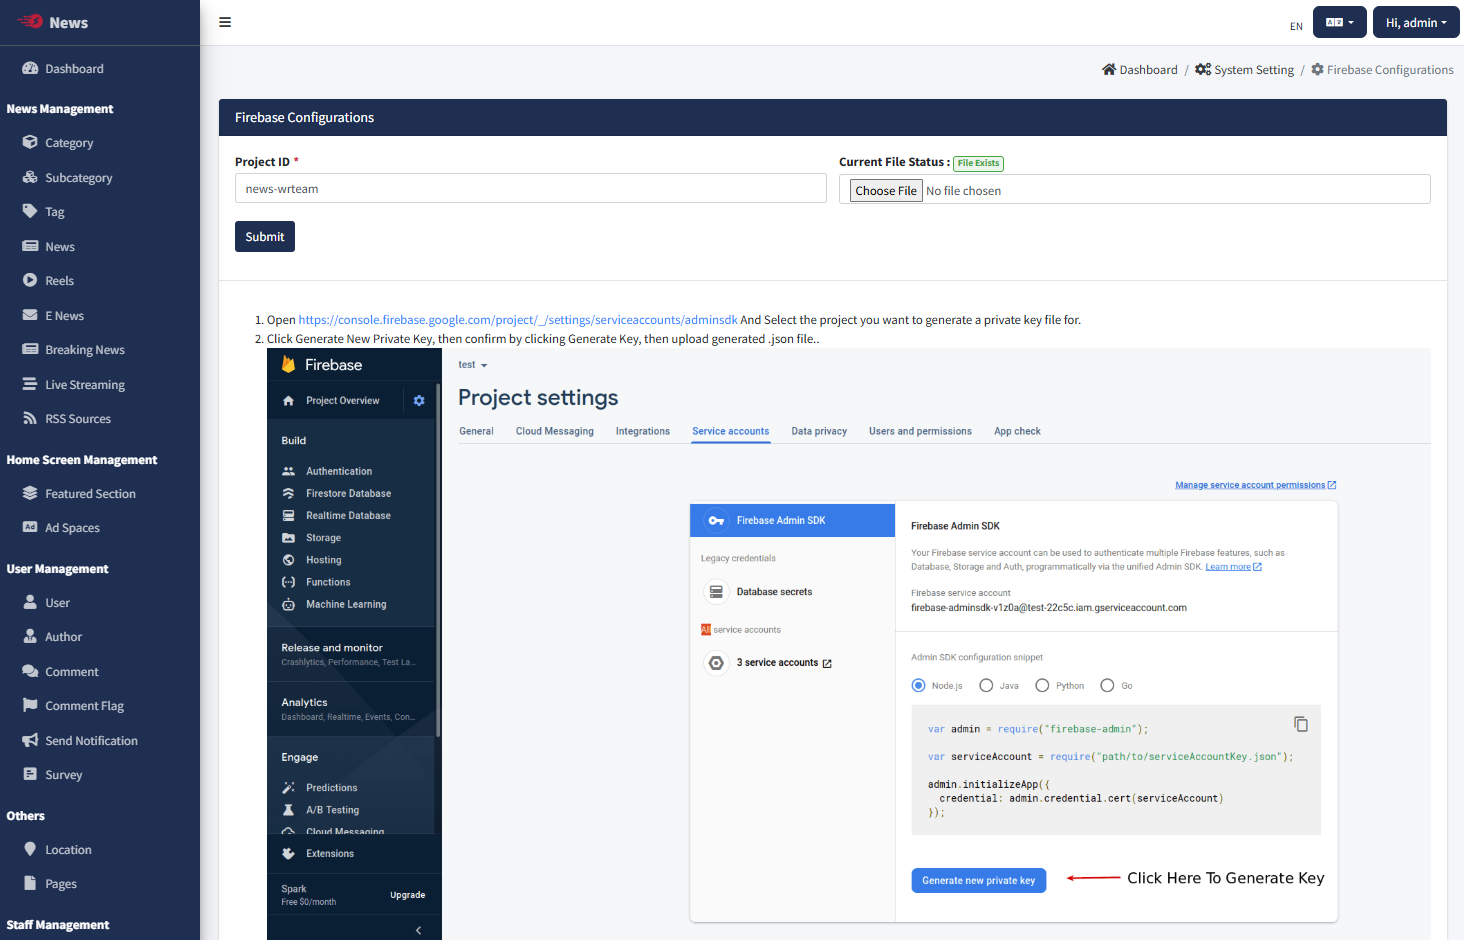Click the Breaking News icon

tap(30, 349)
